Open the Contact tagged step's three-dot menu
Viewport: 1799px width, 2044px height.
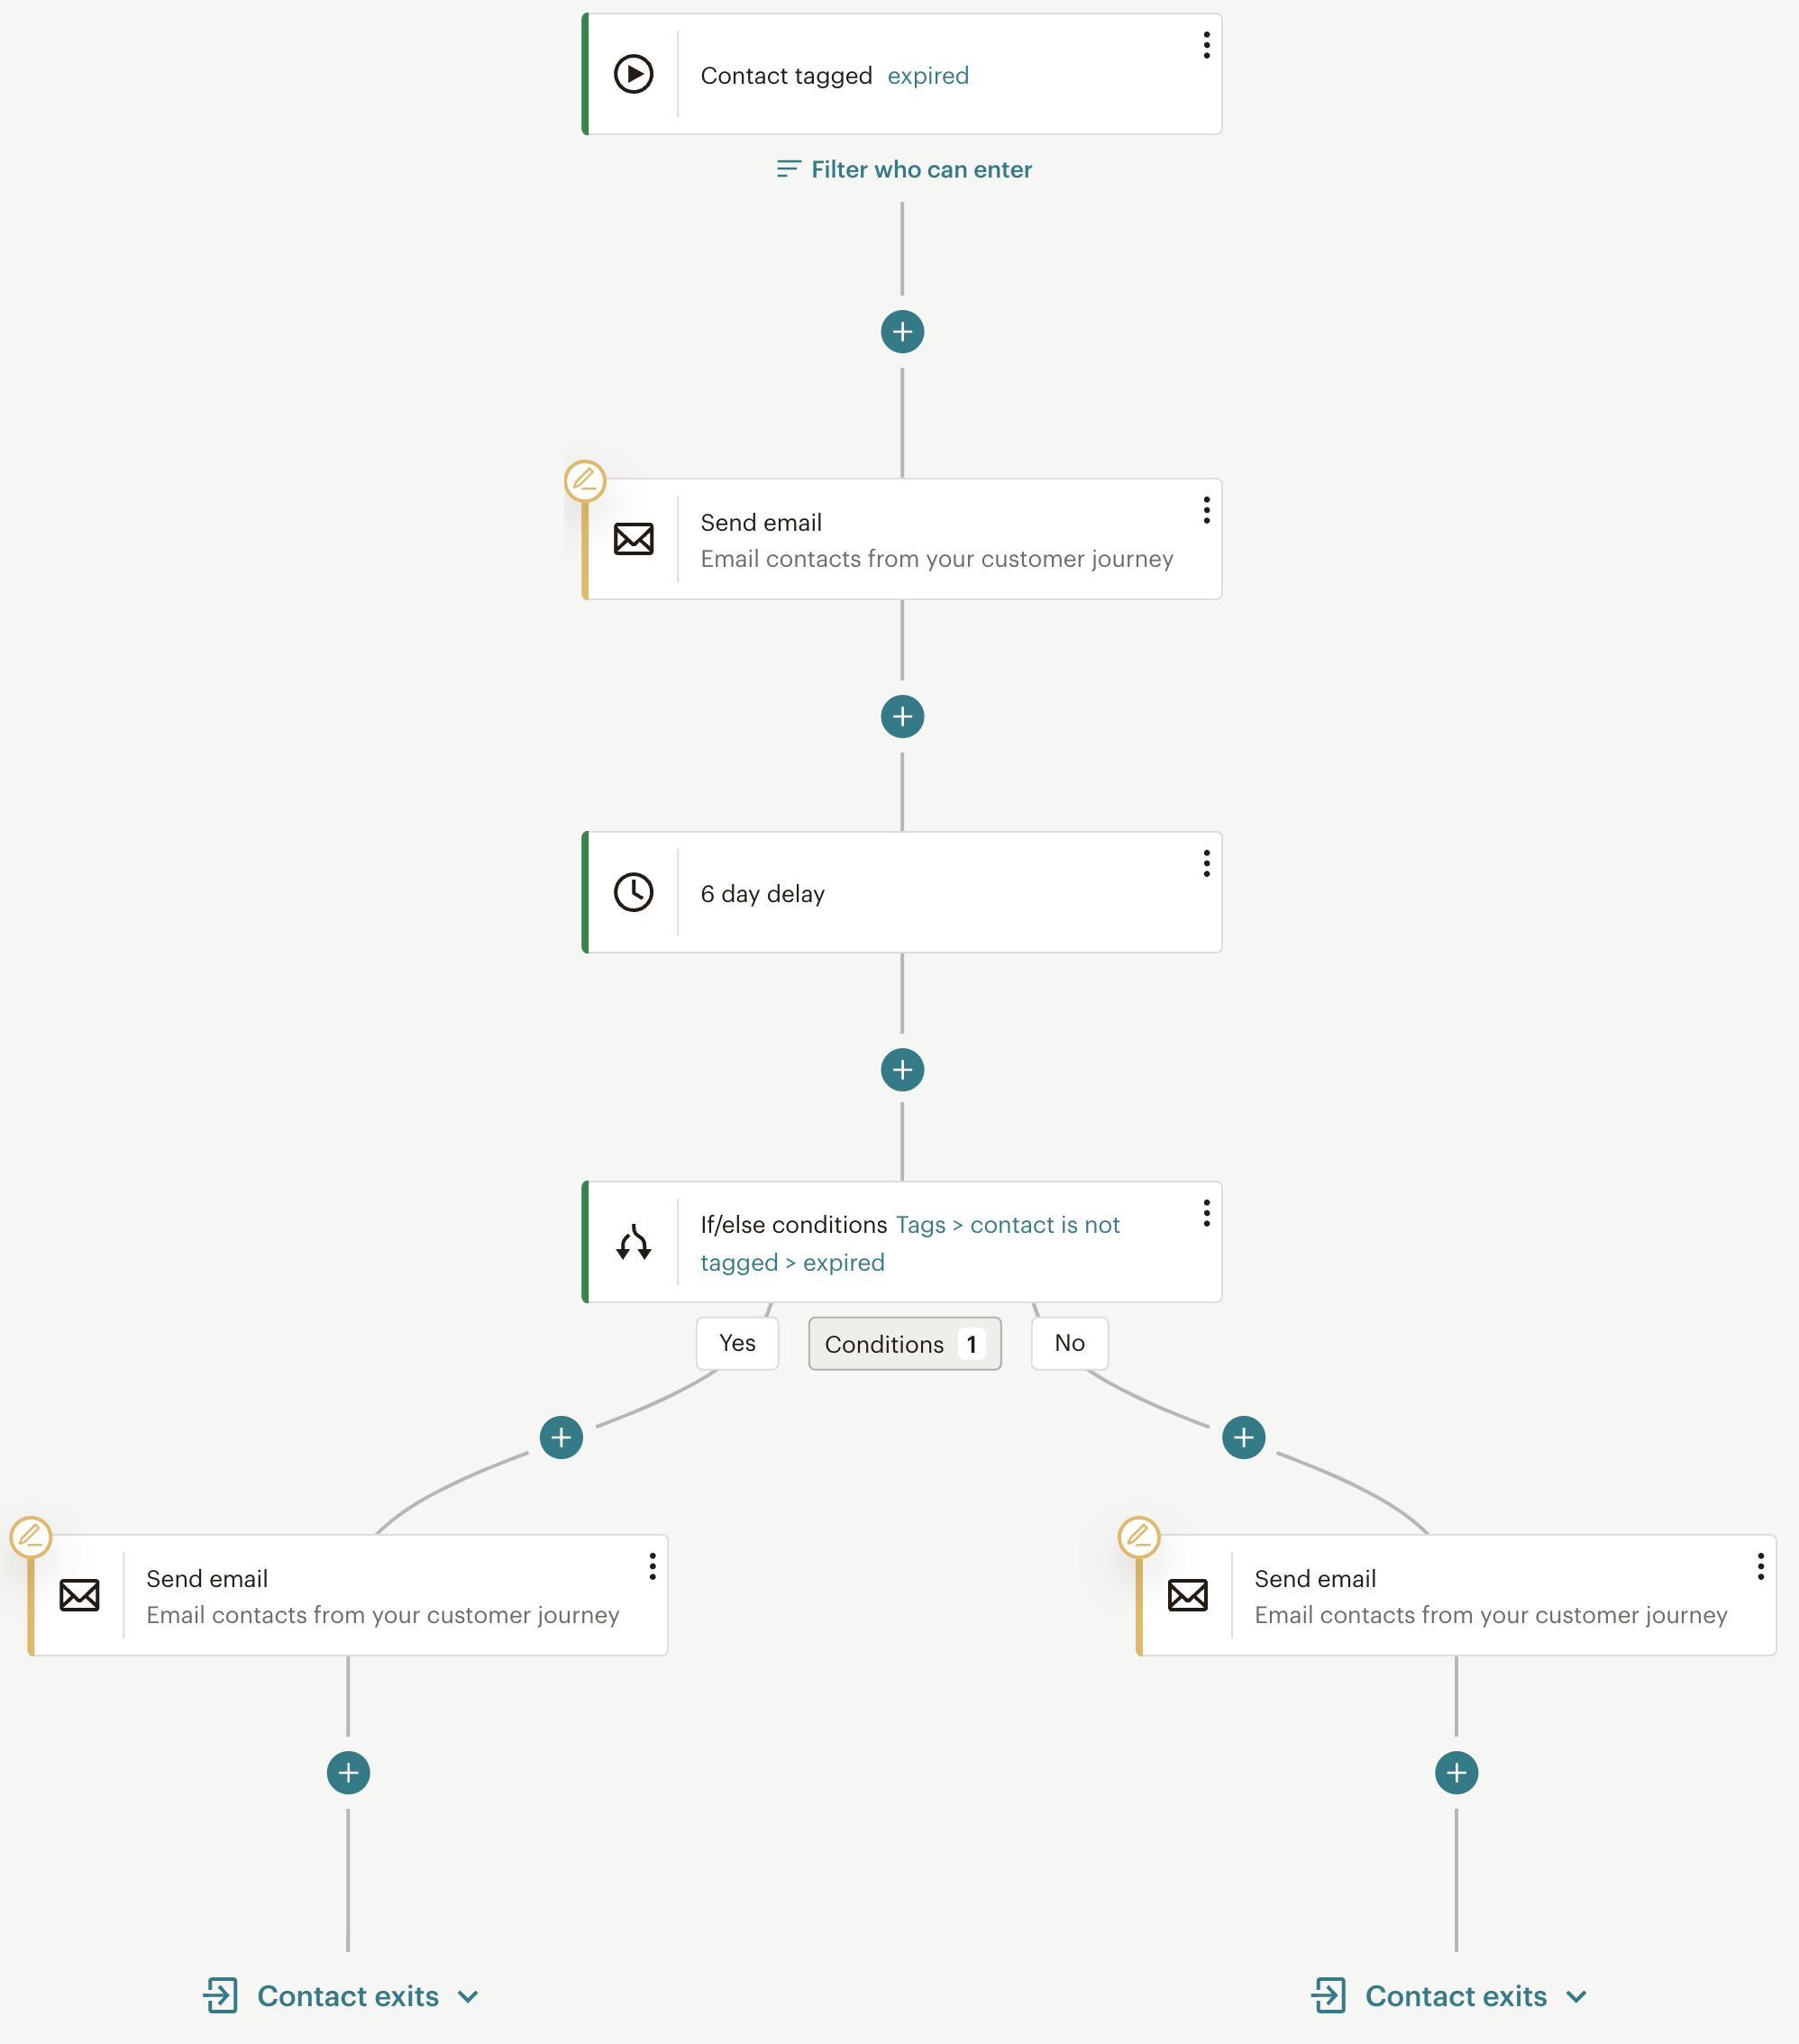(x=1206, y=45)
